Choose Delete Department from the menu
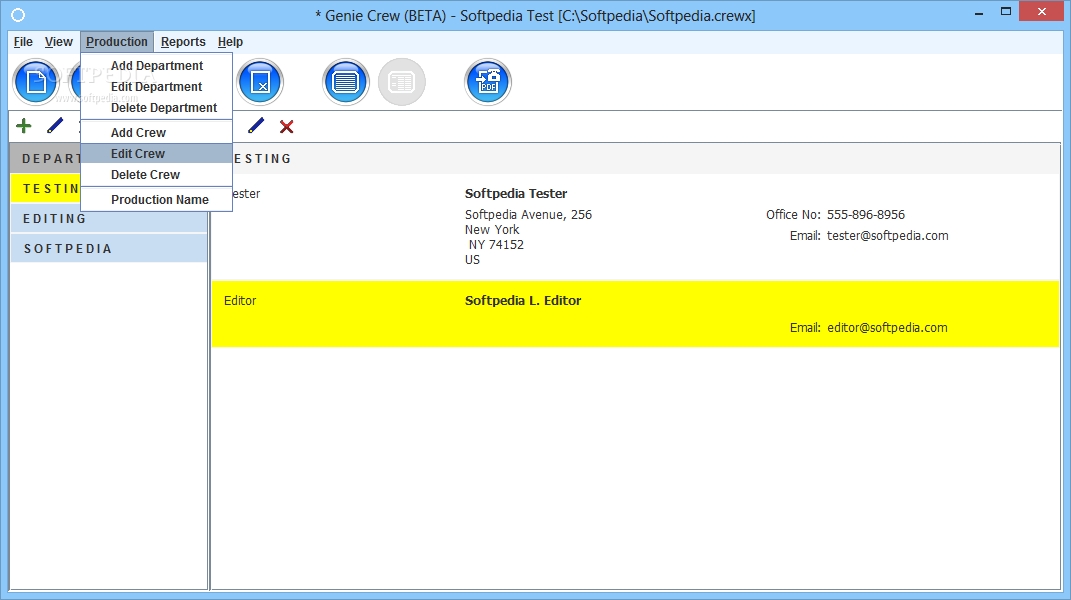Viewport: 1071px width, 600px height. 156,108
